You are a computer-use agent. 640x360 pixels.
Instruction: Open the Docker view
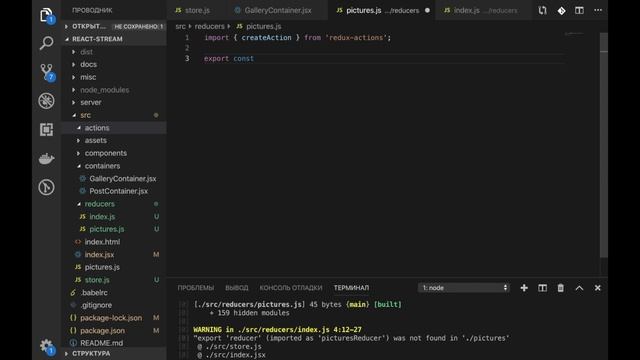point(47,158)
